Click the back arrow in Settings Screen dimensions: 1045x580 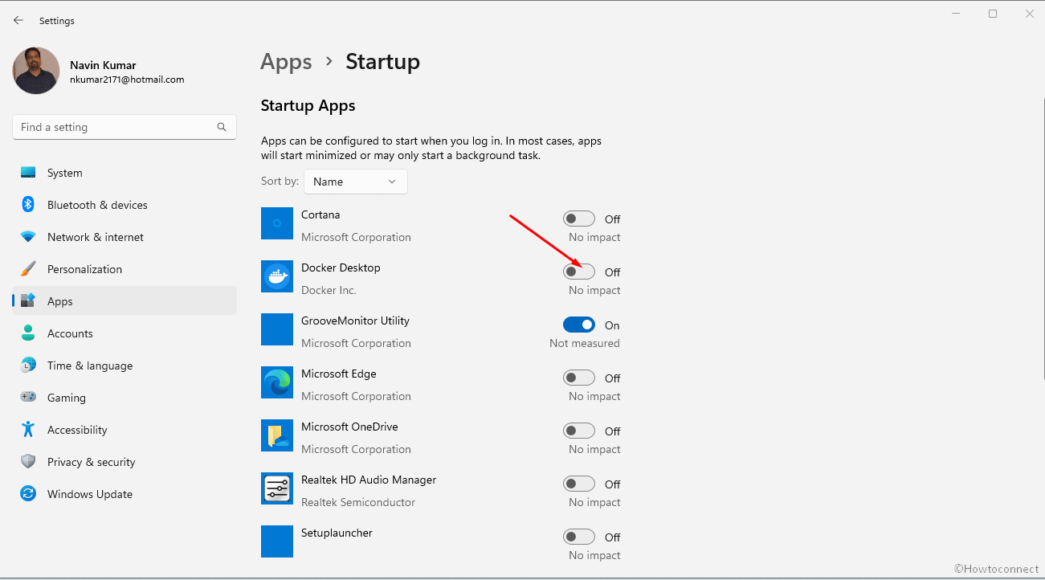(x=17, y=20)
